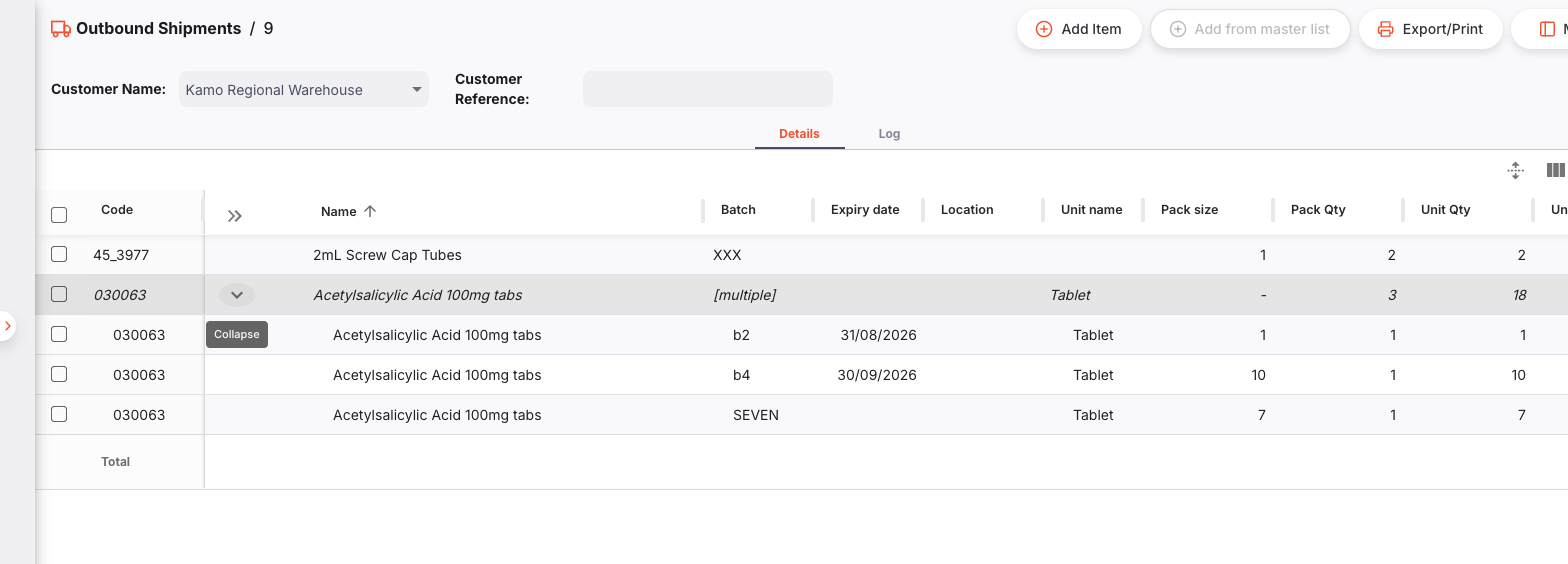Open the left sidebar with arrow handle
This screenshot has height=564, width=1568.
pyautogui.click(x=7, y=326)
